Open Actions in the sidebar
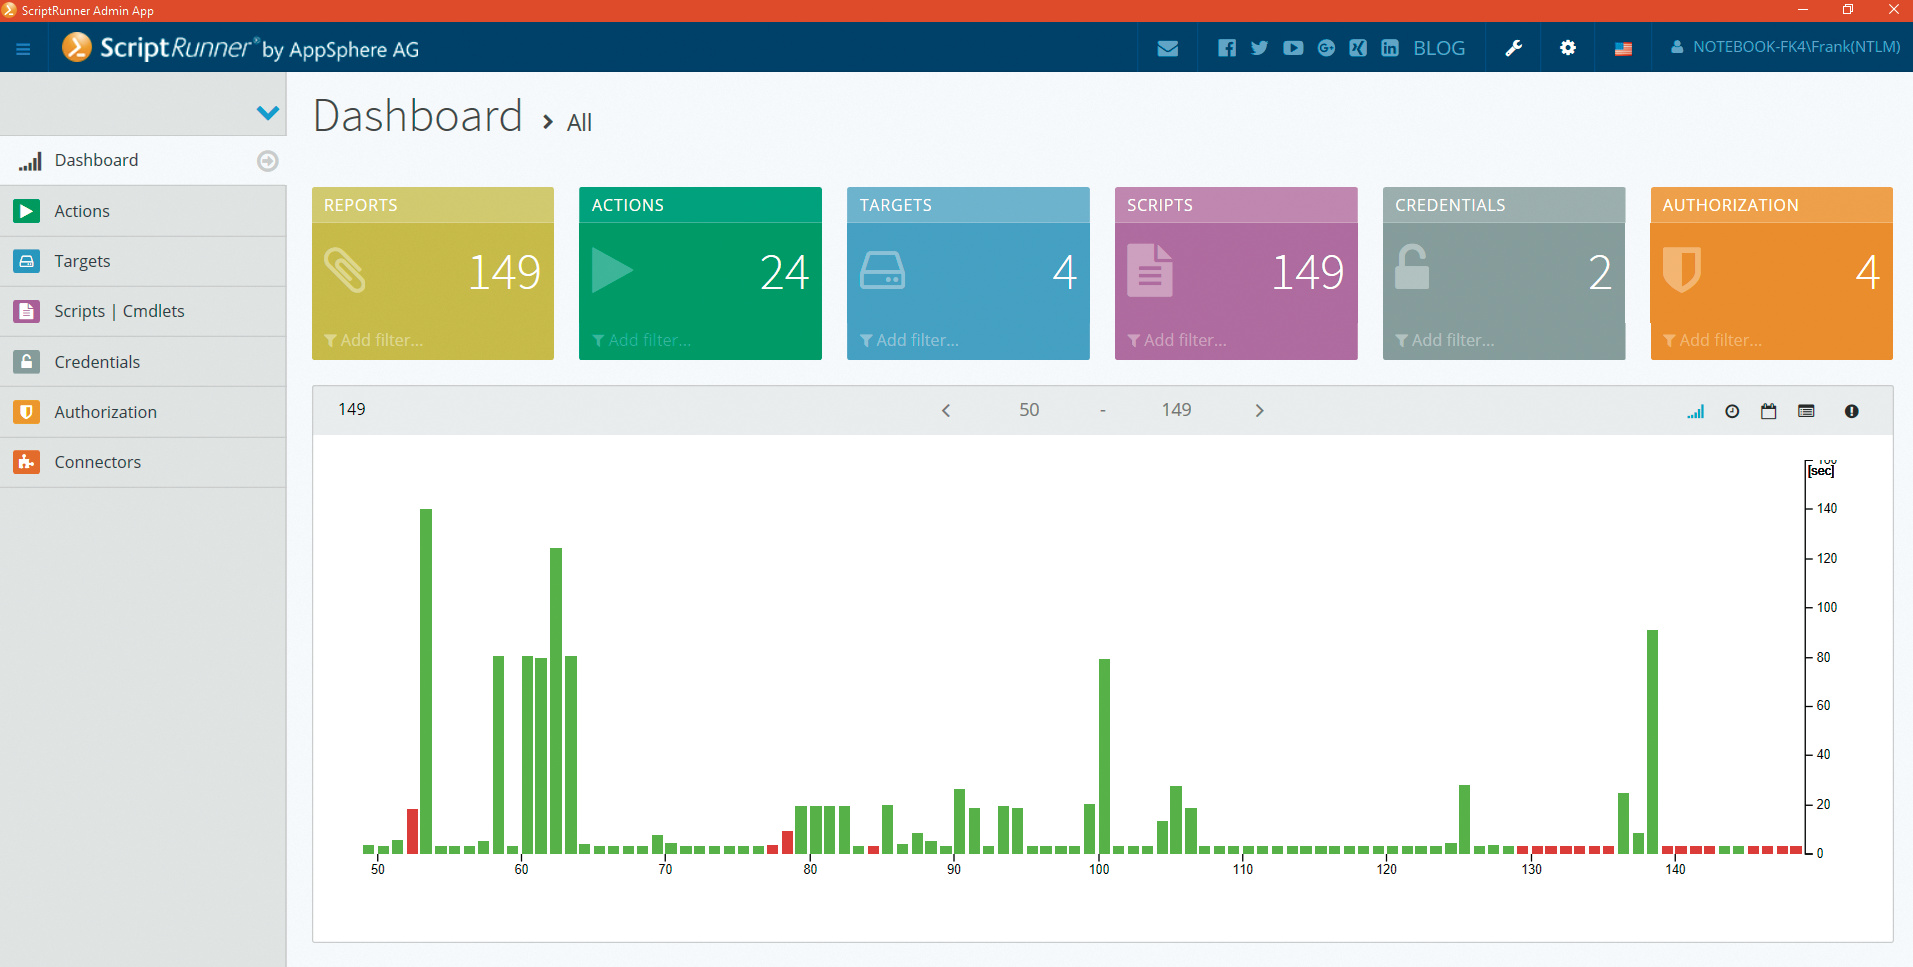 [82, 211]
